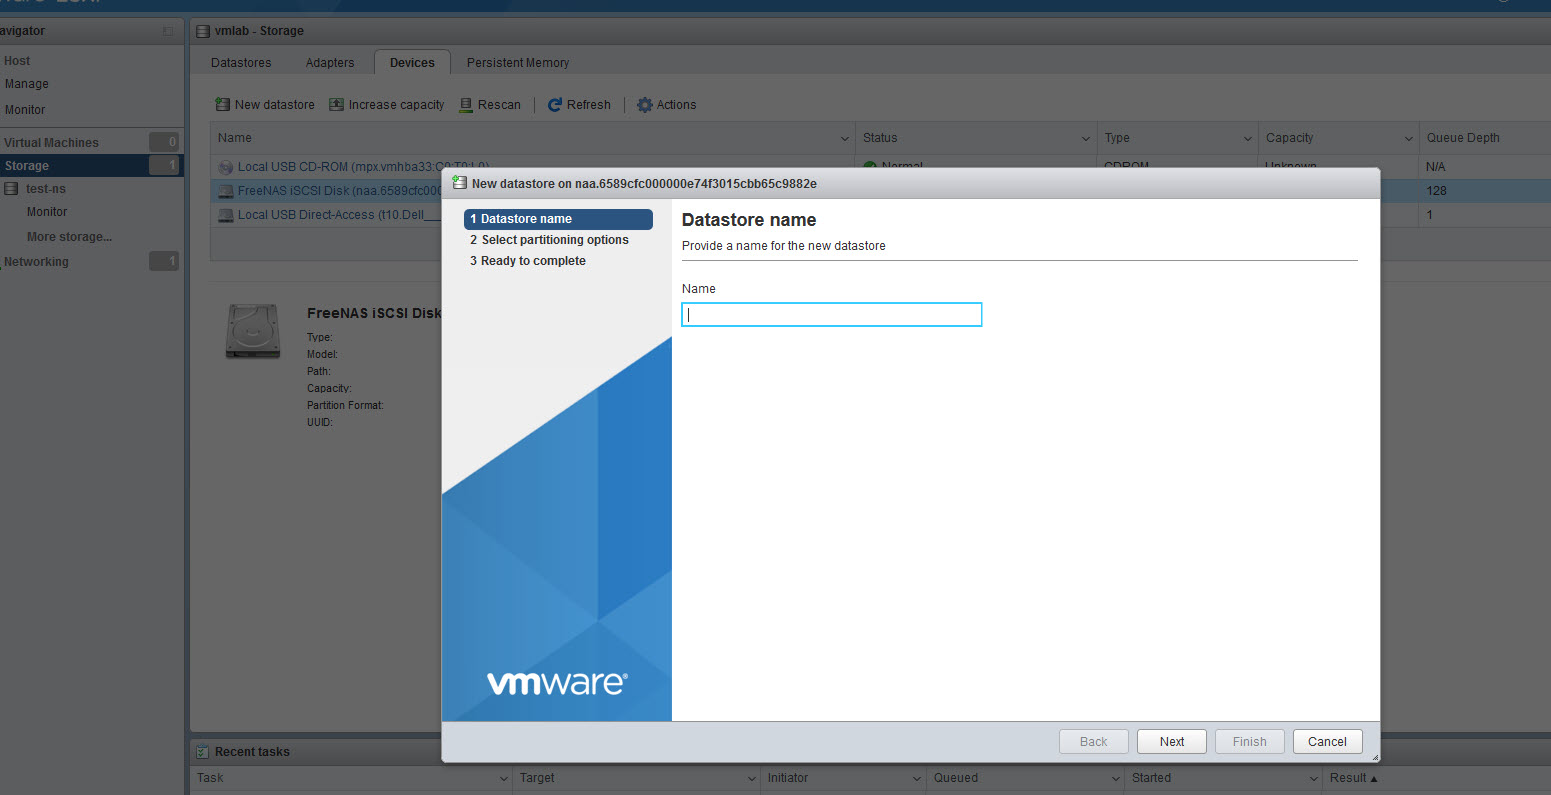The width and height of the screenshot is (1551, 795).
Task: Select step 2 Select partitioning options
Action: [x=555, y=240]
